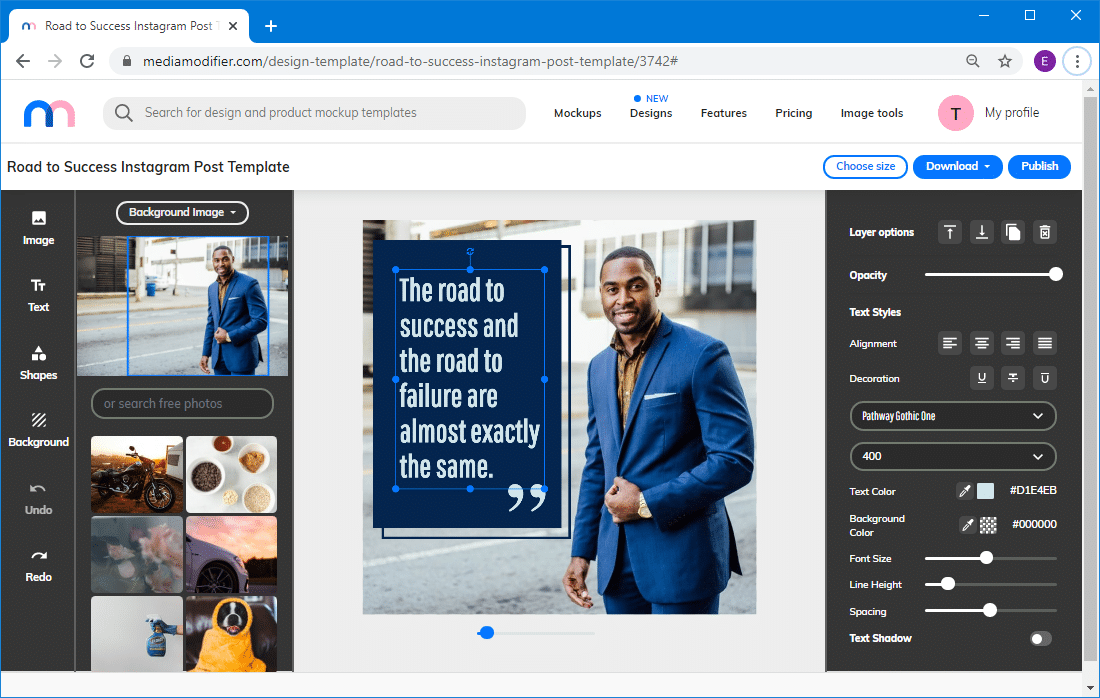Apply strikethrough decoration
1100x698 pixels.
[1013, 378]
